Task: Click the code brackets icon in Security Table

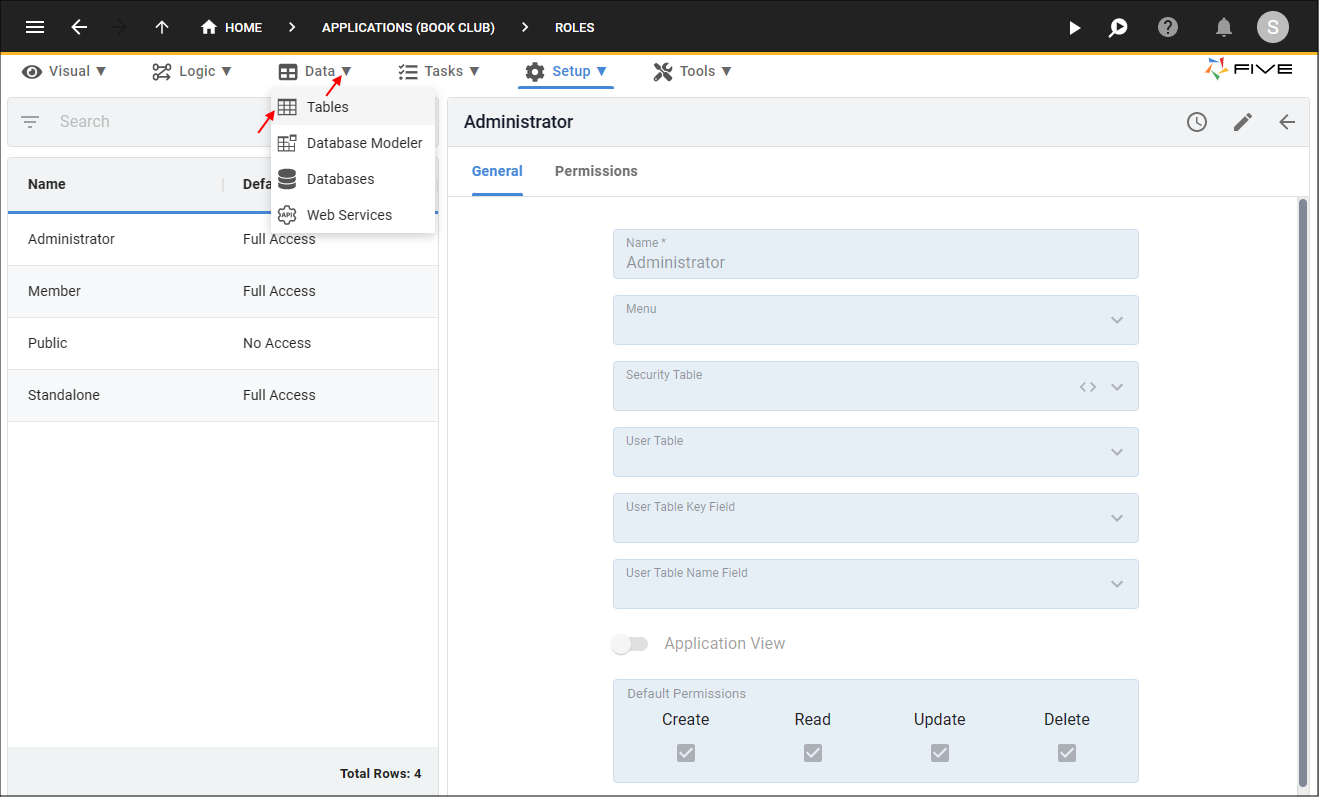Action: [x=1088, y=387]
